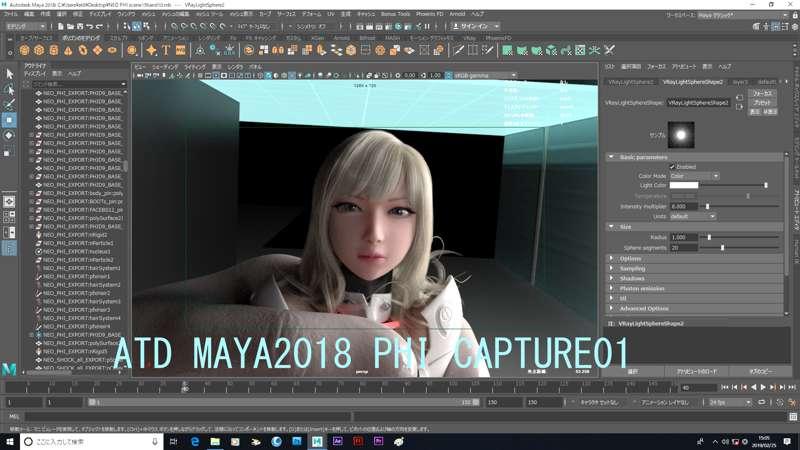The height and width of the screenshot is (450, 800).
Task: Expand the Advanced Options section
Action: 695,308
